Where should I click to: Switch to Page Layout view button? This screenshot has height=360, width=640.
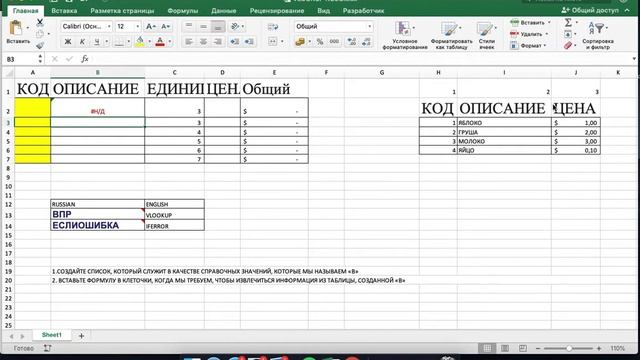[x=505, y=348]
